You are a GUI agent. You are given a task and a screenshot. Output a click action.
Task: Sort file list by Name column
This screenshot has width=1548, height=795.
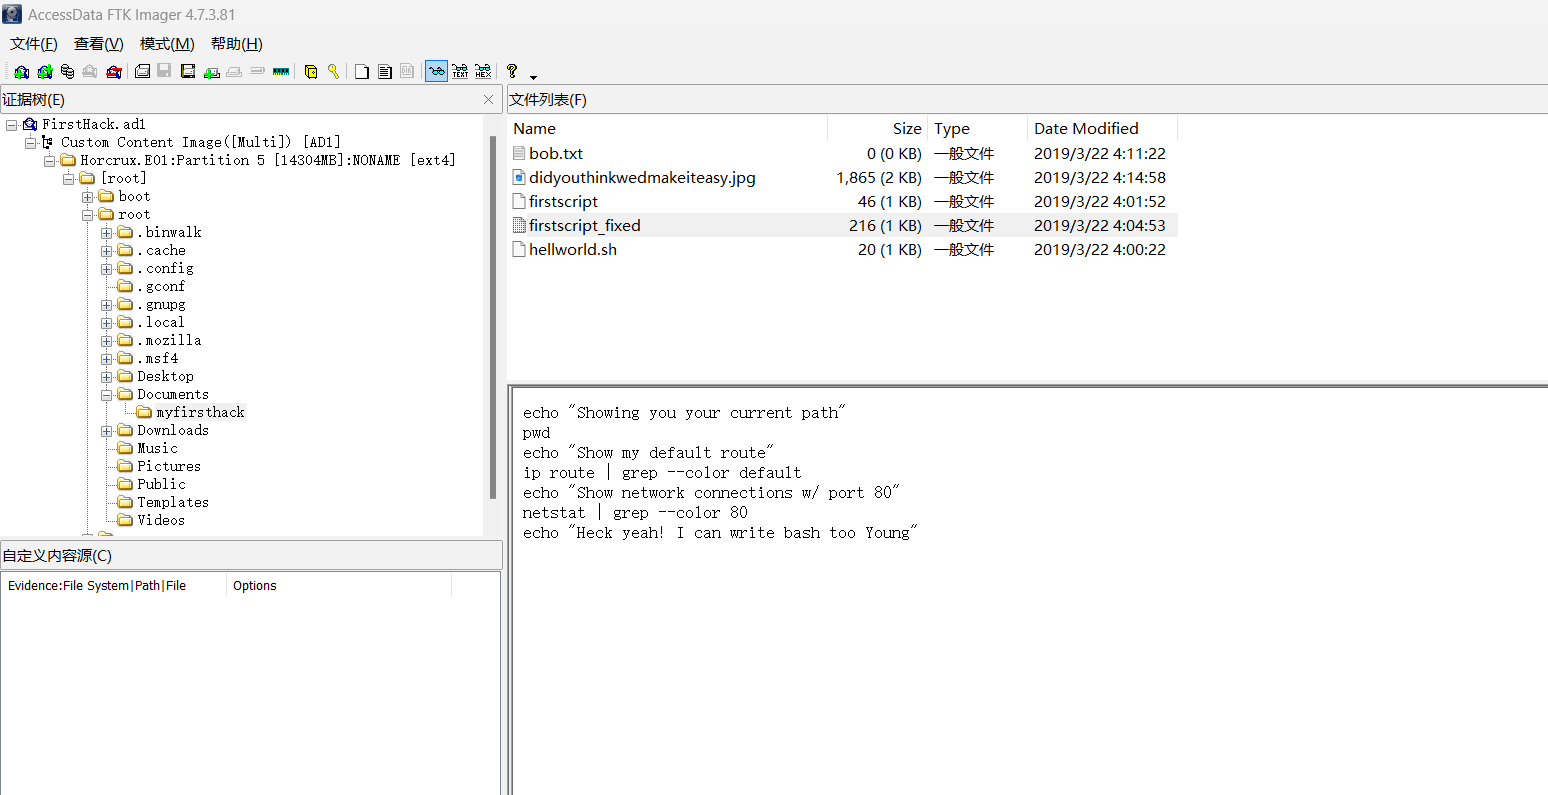tap(667, 128)
